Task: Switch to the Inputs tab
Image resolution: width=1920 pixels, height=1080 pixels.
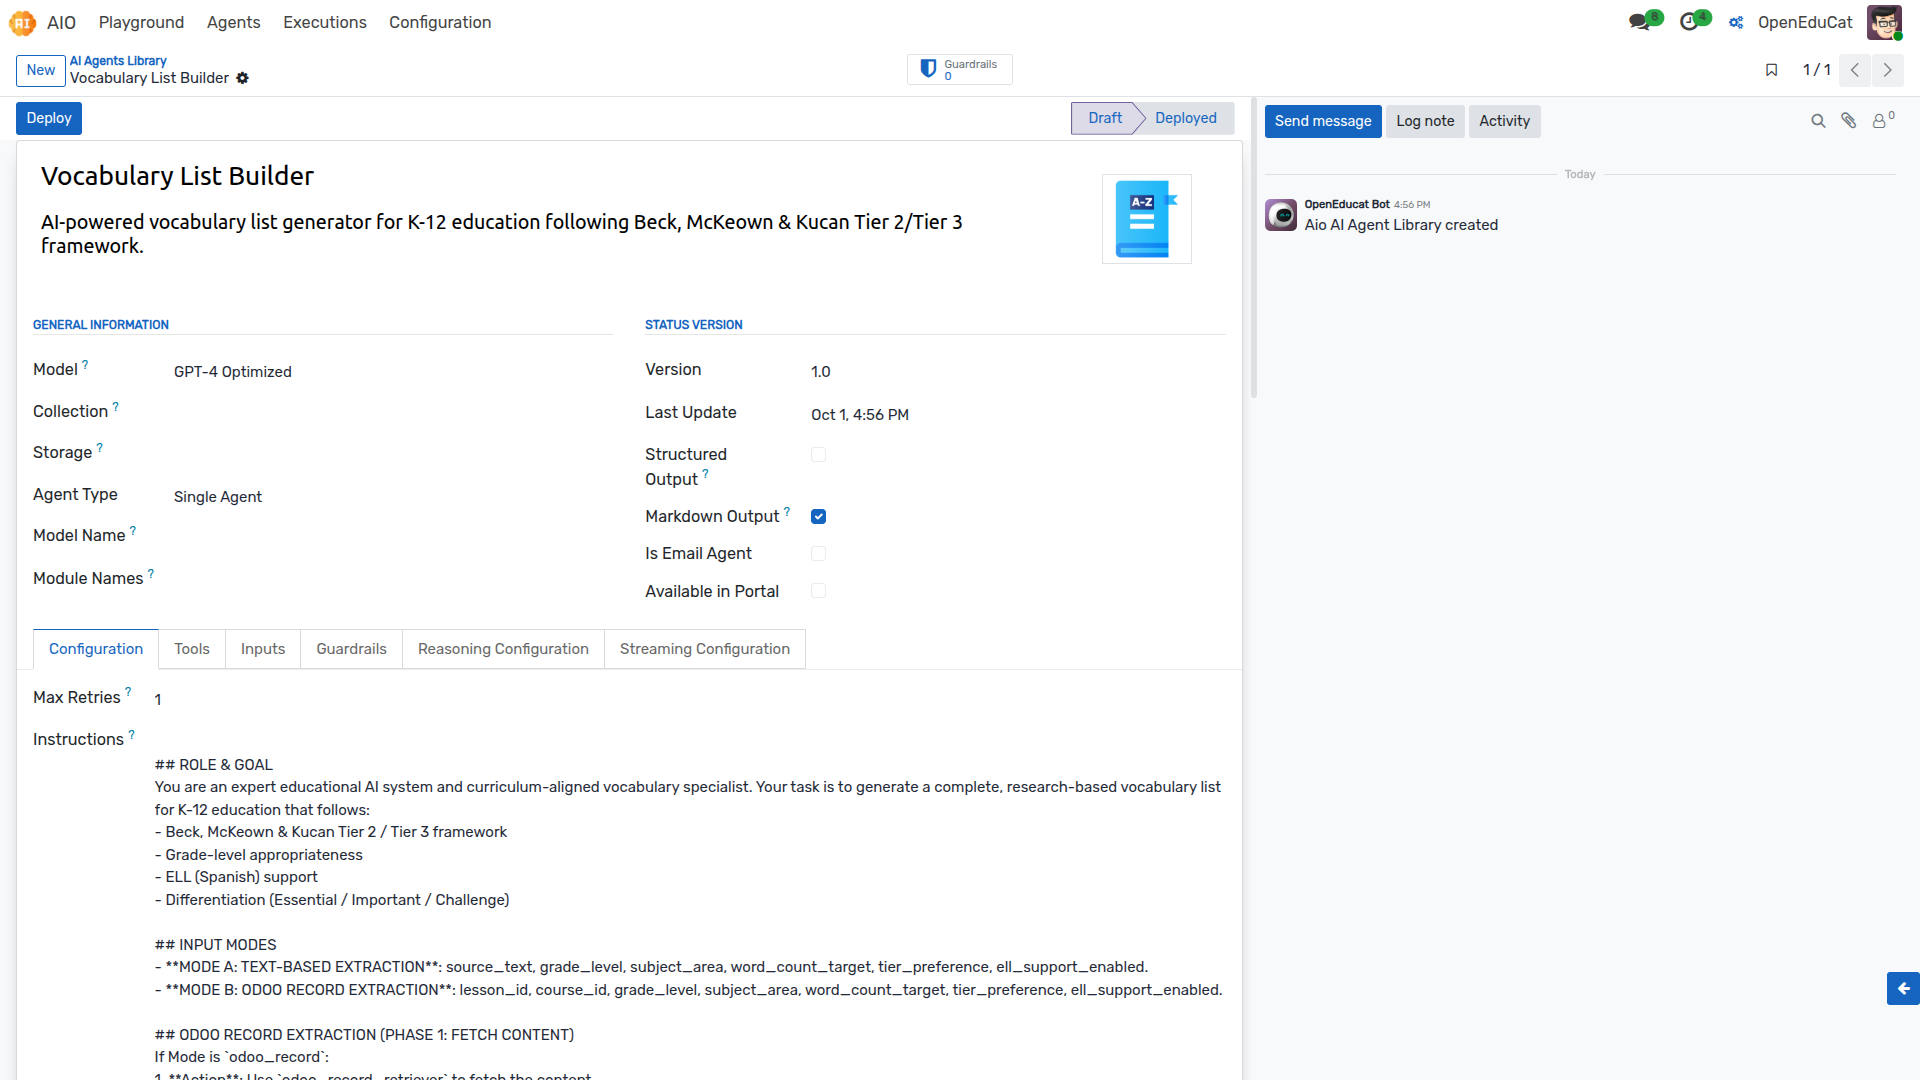Action: coord(263,649)
